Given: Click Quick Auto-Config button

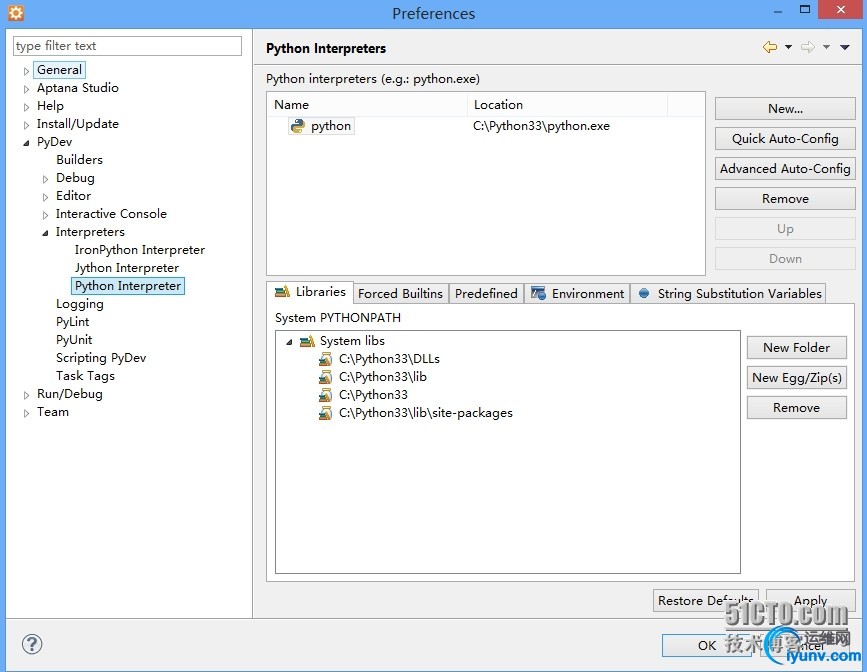Looking at the screenshot, I should point(785,139).
